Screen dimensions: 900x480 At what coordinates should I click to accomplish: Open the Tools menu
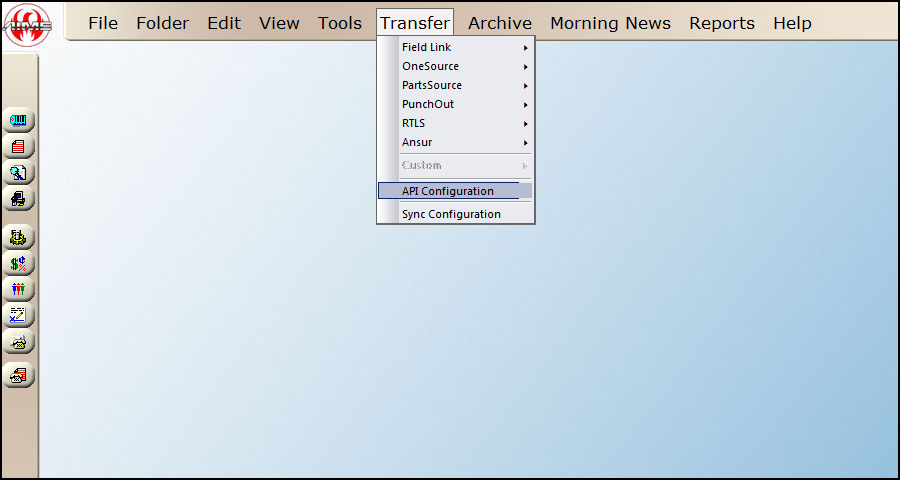pyautogui.click(x=340, y=24)
